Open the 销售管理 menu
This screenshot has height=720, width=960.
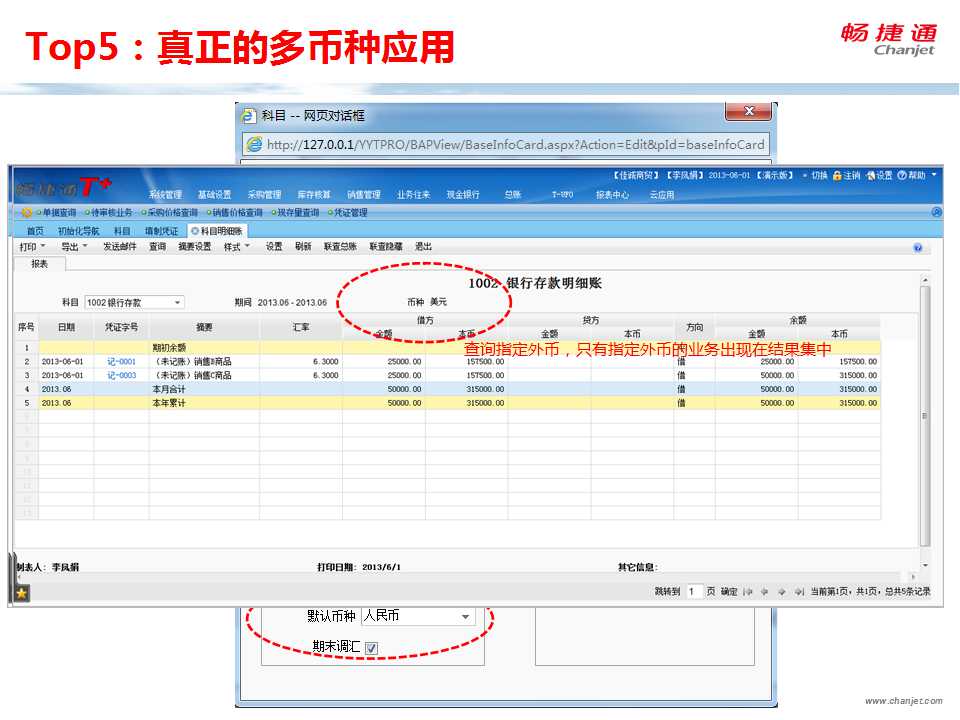pos(364,195)
